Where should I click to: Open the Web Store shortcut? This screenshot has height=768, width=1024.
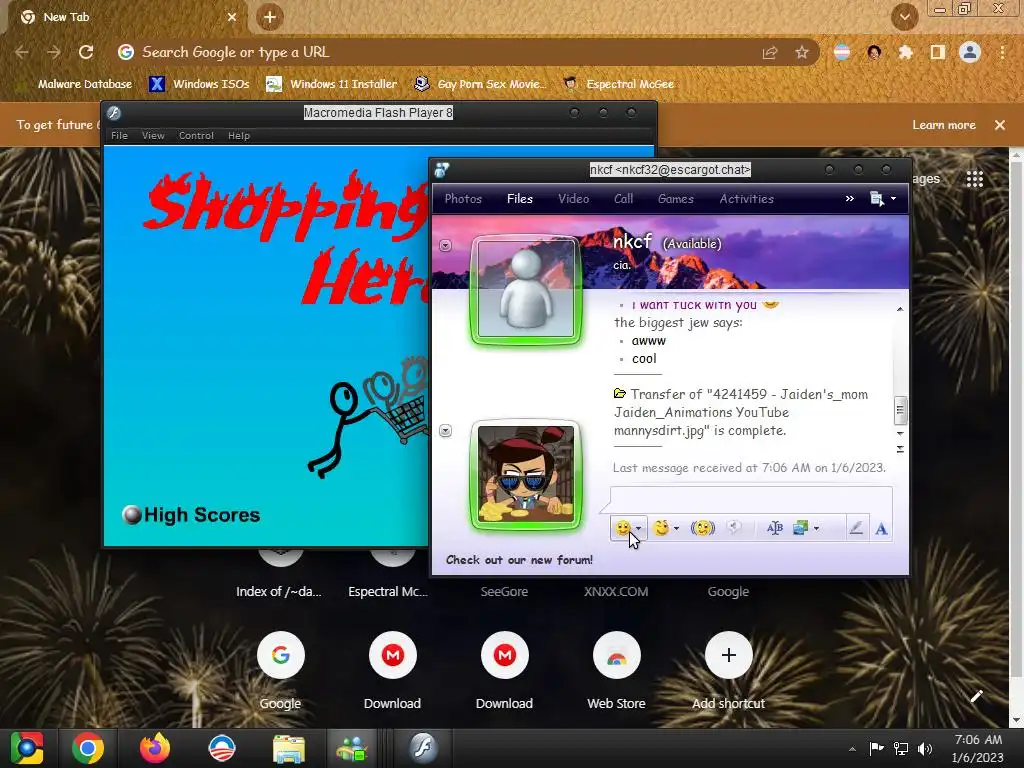pyautogui.click(x=616, y=671)
